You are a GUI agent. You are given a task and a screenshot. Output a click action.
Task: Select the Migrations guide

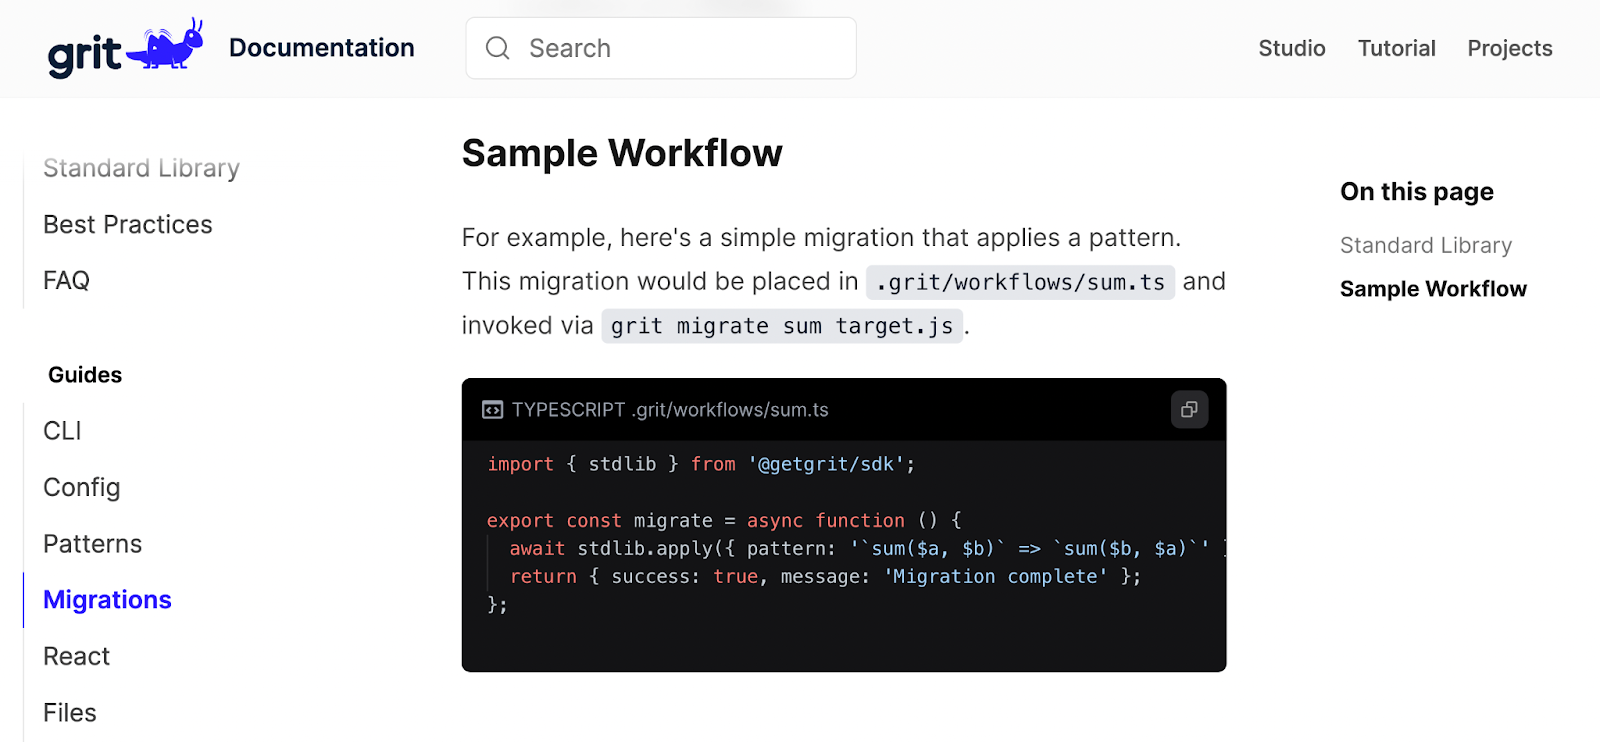(108, 600)
